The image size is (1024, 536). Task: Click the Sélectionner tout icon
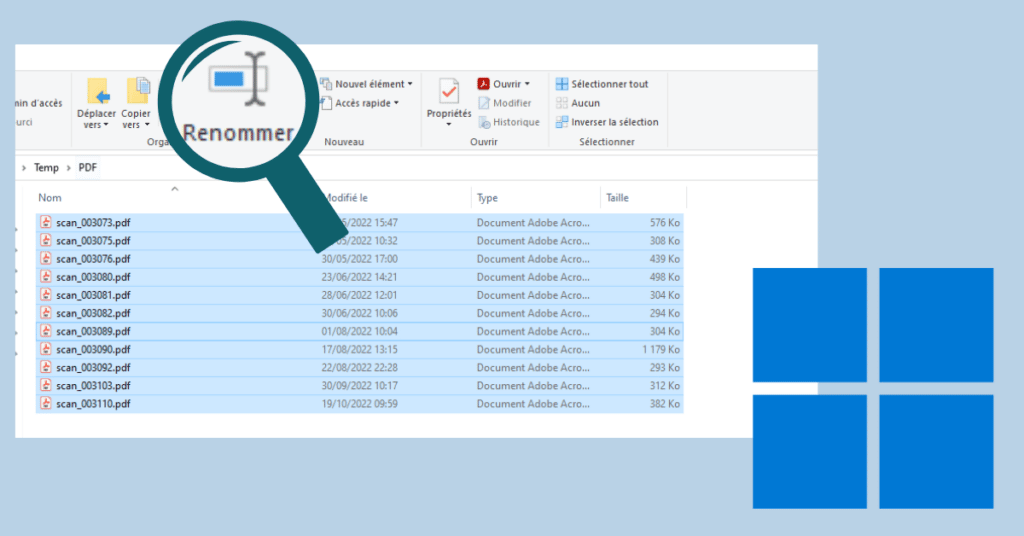[562, 84]
